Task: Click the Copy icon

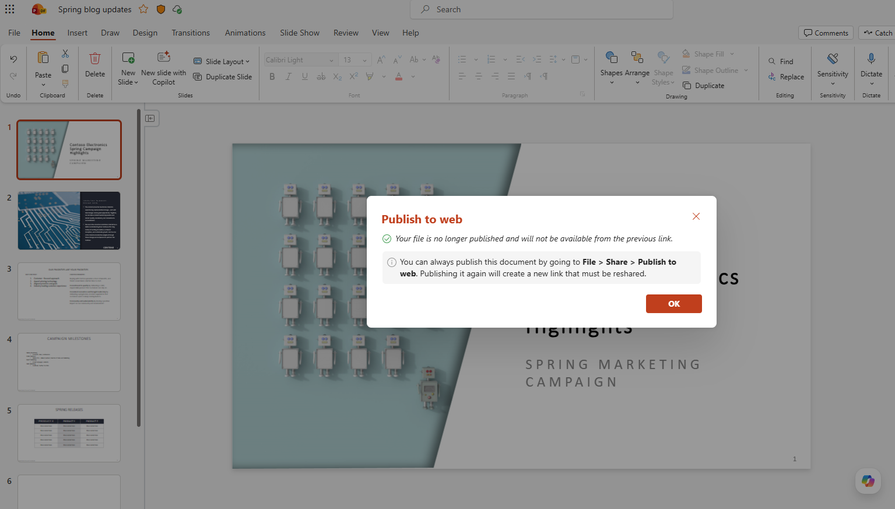Action: (x=65, y=68)
